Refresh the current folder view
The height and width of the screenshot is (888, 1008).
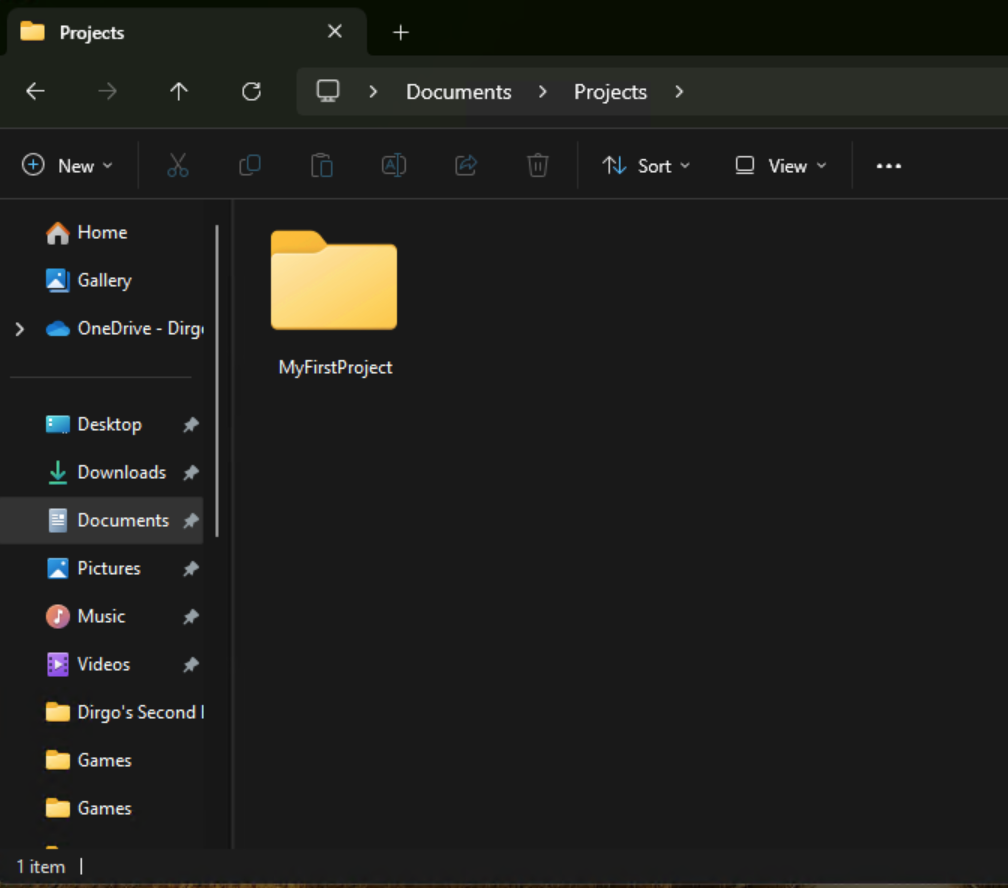click(x=251, y=92)
